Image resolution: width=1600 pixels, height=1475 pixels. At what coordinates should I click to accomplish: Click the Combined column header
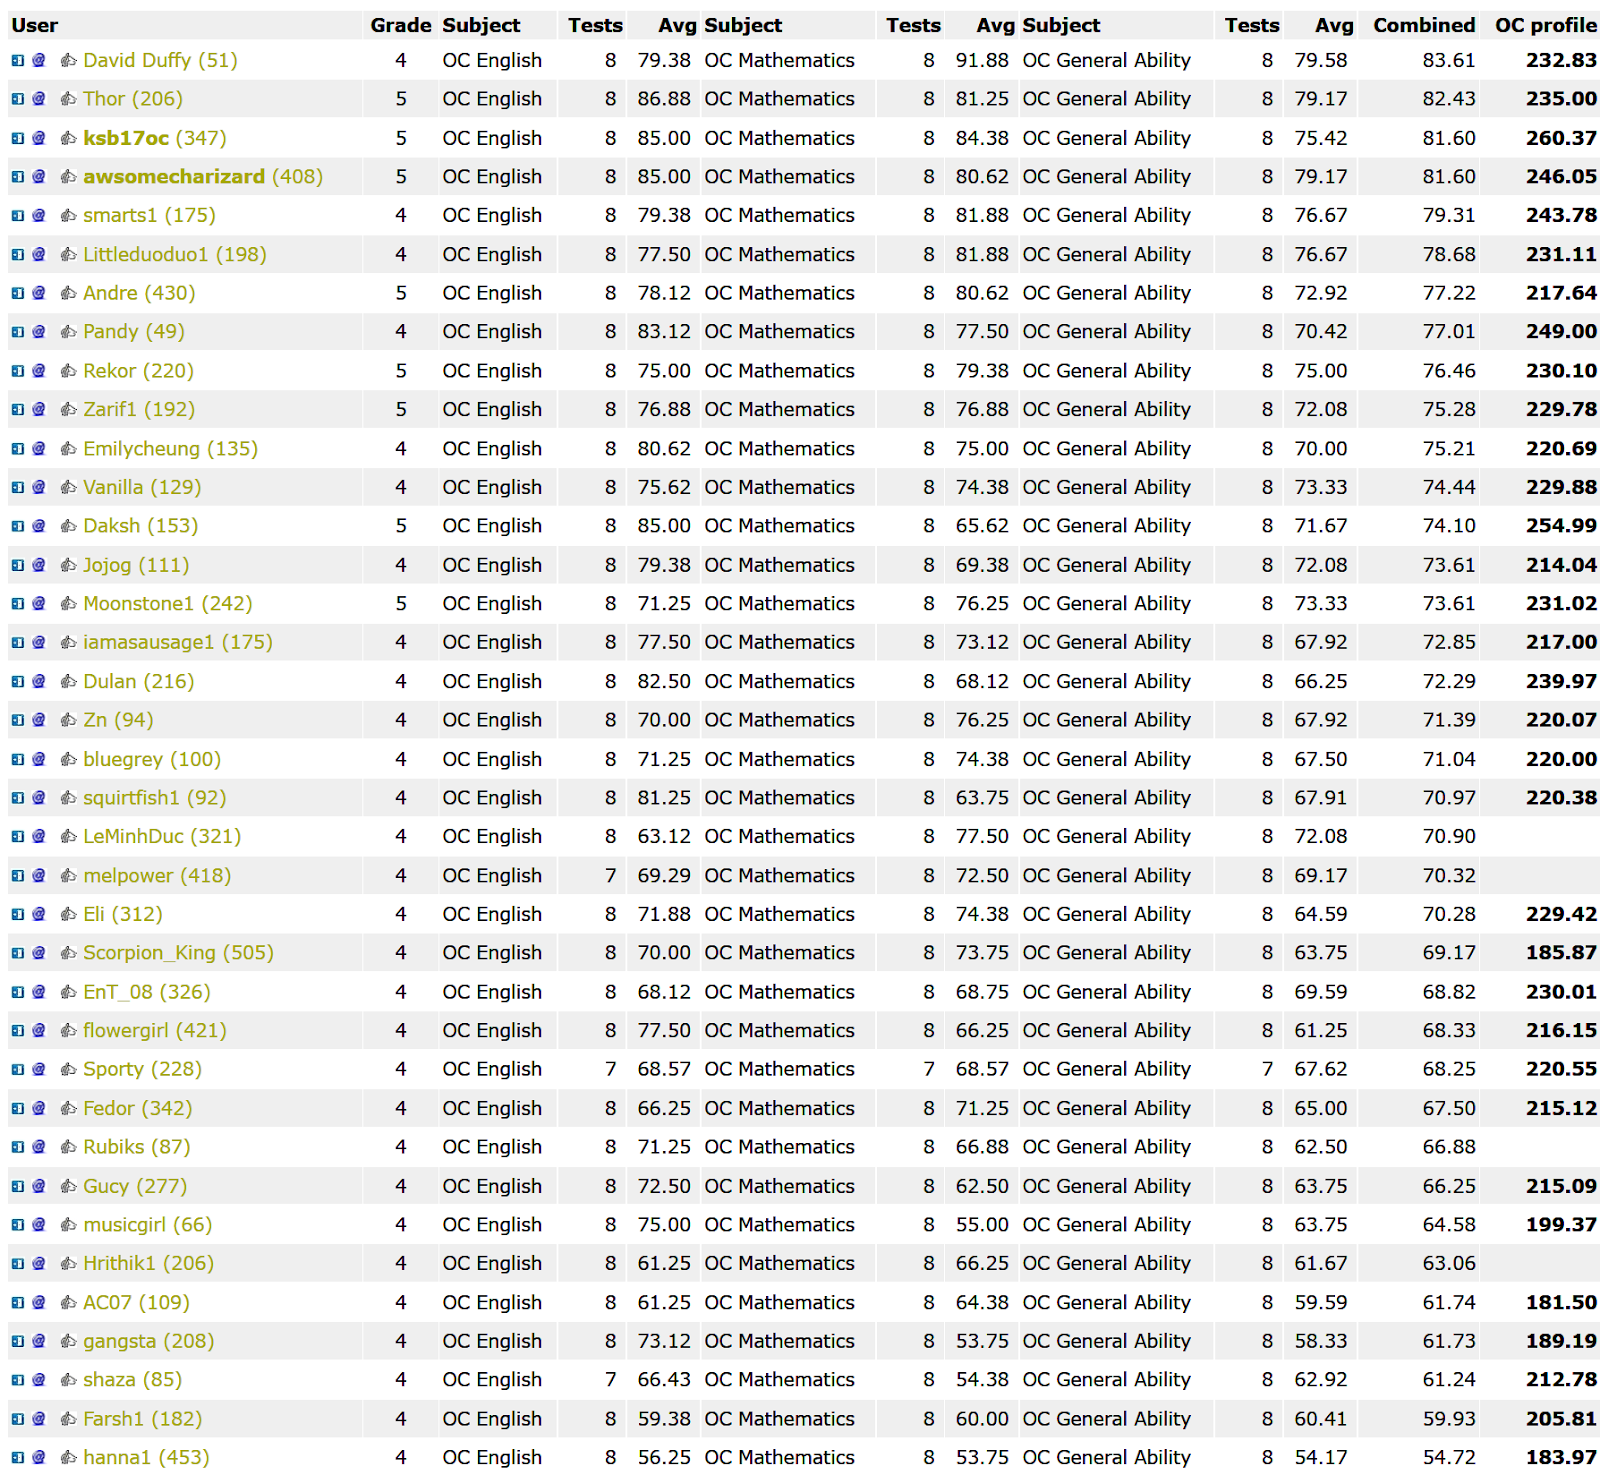(1424, 25)
